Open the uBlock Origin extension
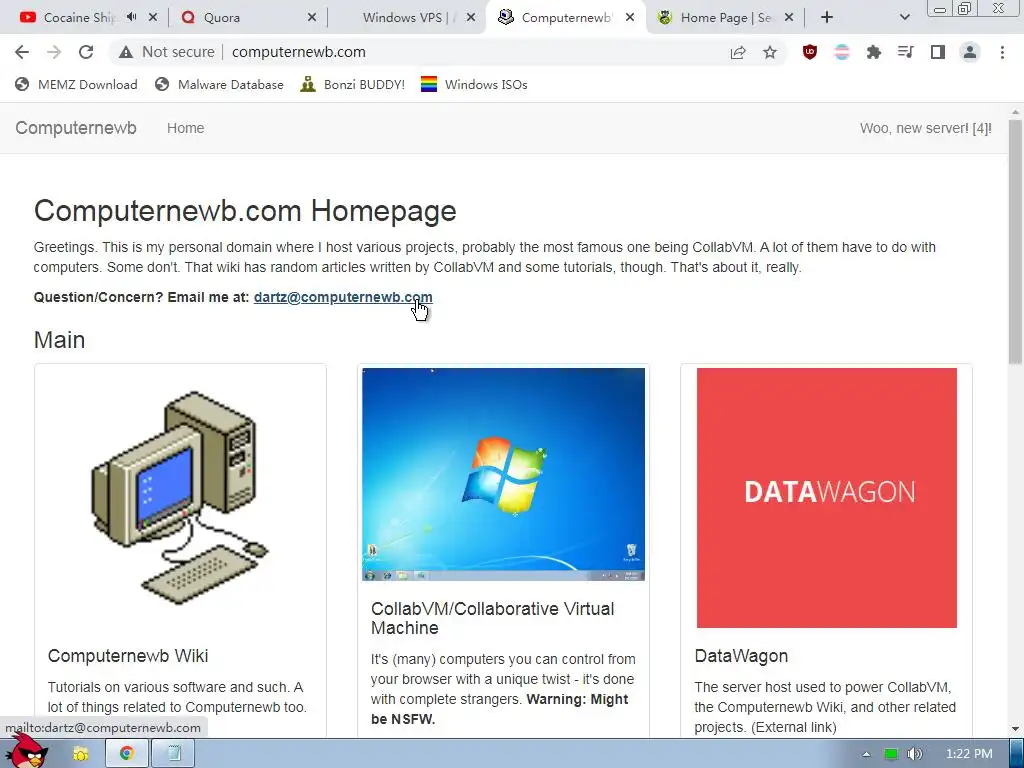The image size is (1024, 768). click(810, 52)
